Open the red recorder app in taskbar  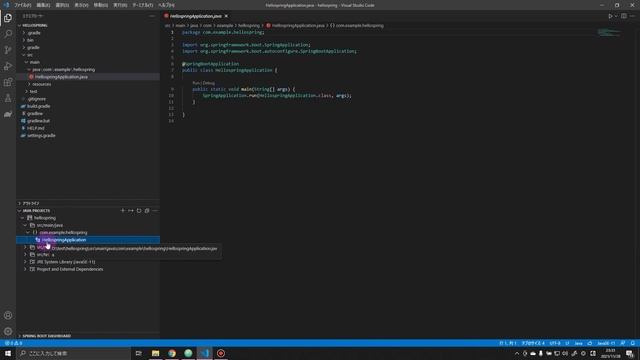click(x=221, y=353)
